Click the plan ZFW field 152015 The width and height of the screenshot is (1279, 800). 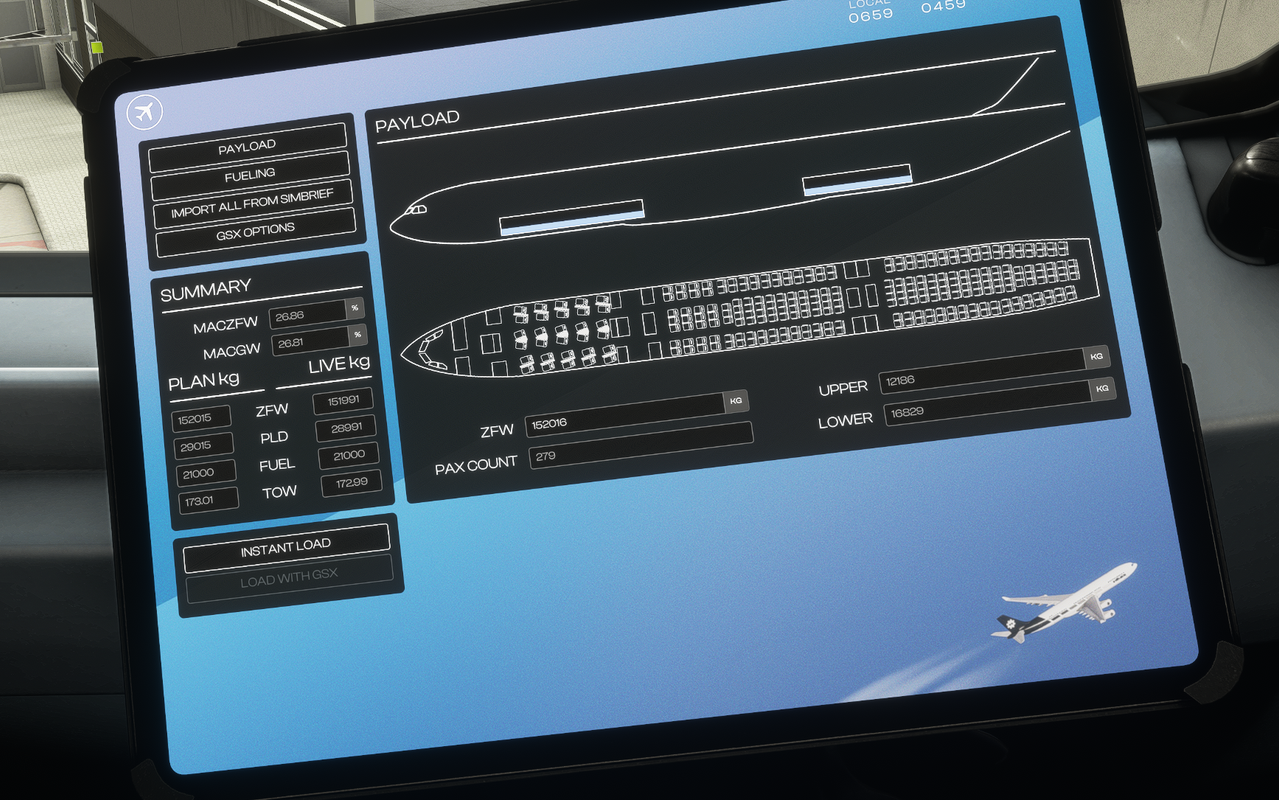click(201, 418)
